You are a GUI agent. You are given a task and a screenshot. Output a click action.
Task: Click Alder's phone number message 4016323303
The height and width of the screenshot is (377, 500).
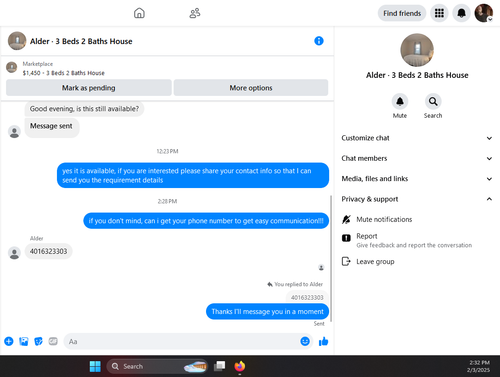point(49,251)
